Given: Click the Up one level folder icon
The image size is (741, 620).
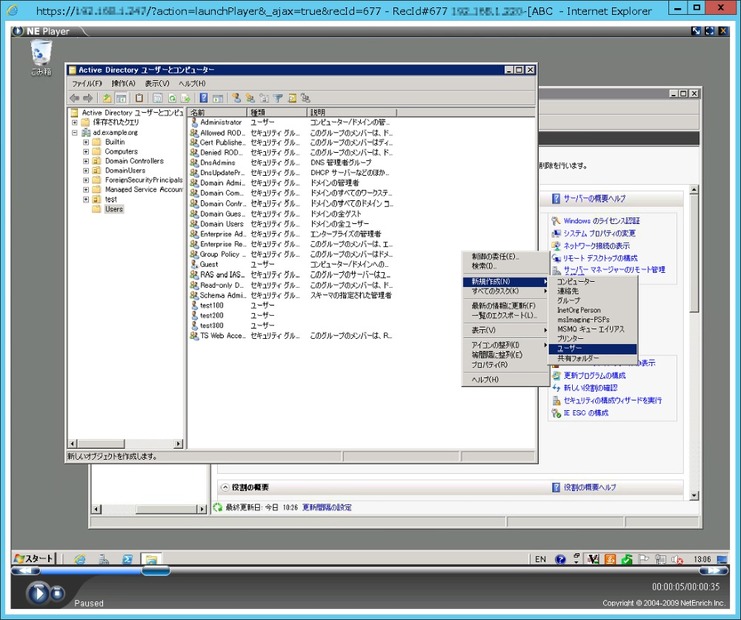Looking at the screenshot, I should pyautogui.click(x=107, y=98).
